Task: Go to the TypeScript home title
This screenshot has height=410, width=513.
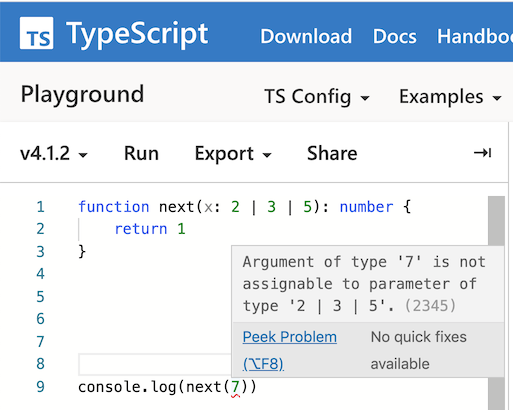Action: coord(137,33)
